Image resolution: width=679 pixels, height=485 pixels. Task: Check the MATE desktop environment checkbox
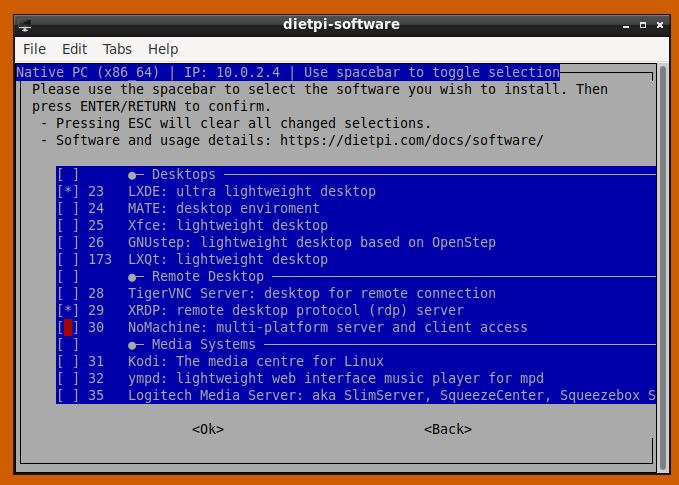click(x=68, y=208)
